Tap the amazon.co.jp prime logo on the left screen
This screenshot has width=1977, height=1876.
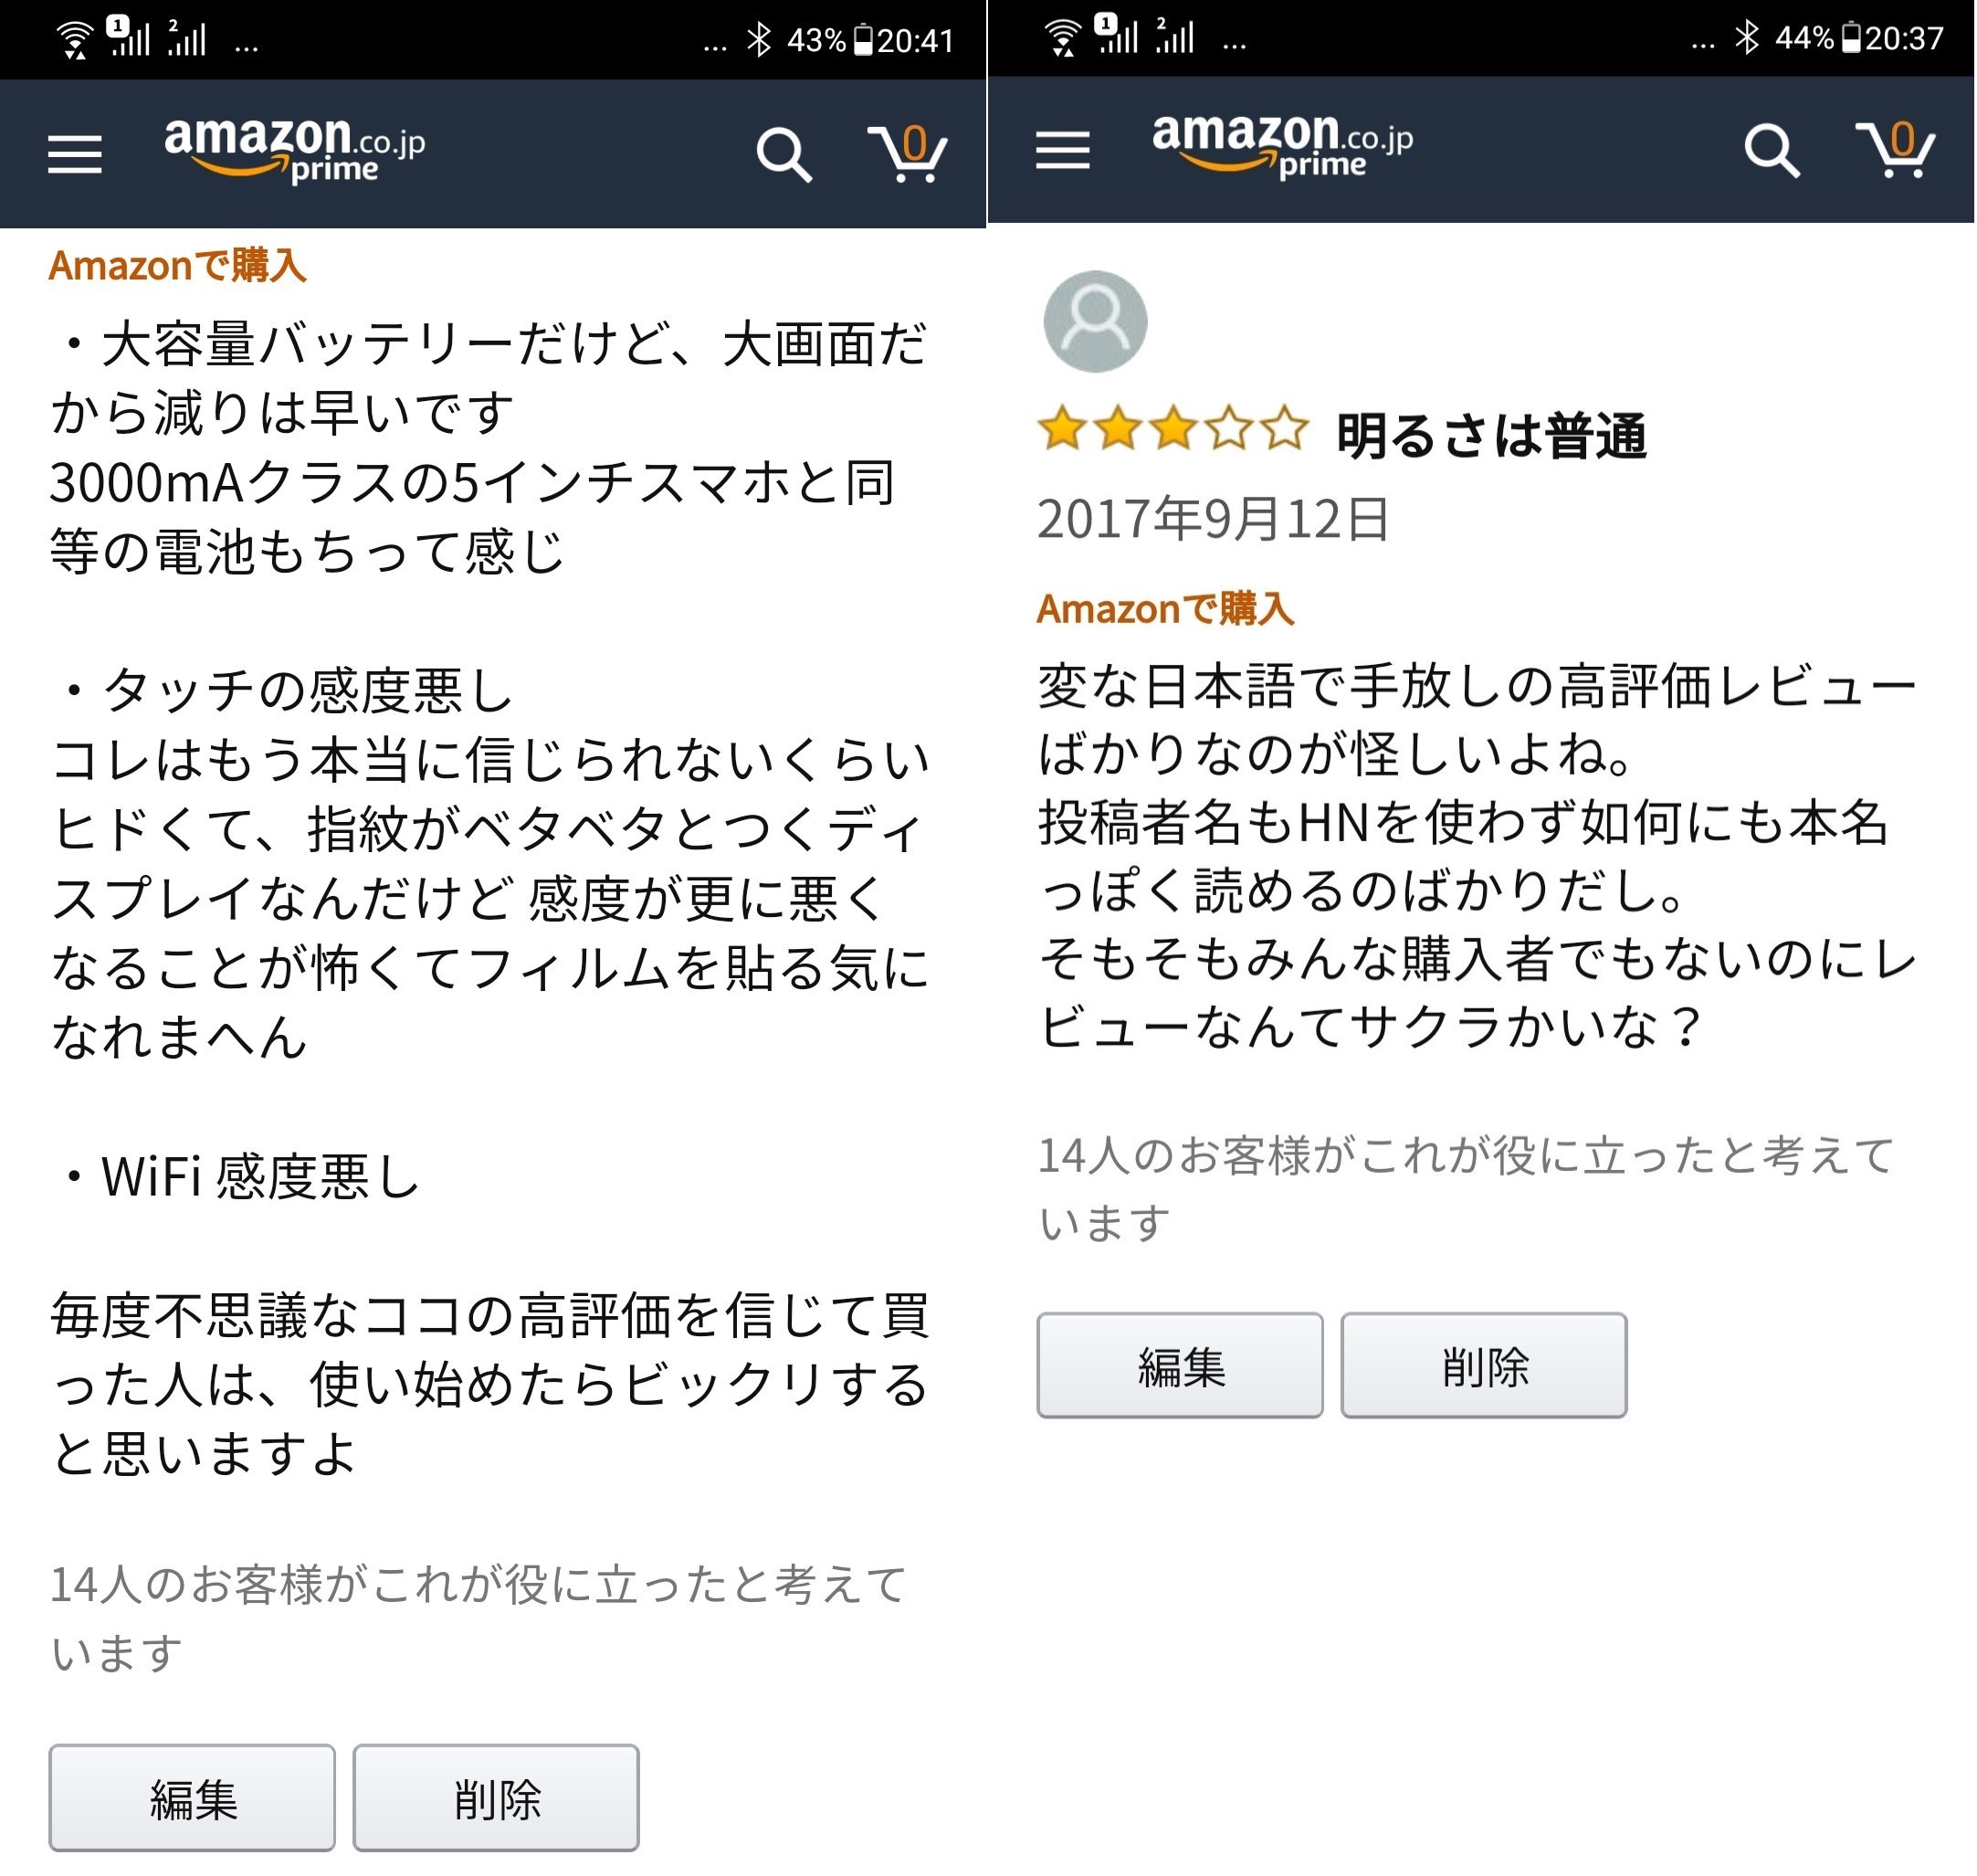pyautogui.click(x=295, y=150)
